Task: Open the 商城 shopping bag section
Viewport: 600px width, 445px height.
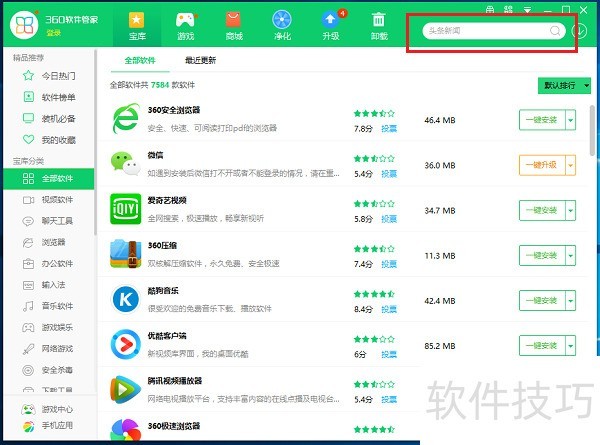Action: pyautogui.click(x=234, y=26)
